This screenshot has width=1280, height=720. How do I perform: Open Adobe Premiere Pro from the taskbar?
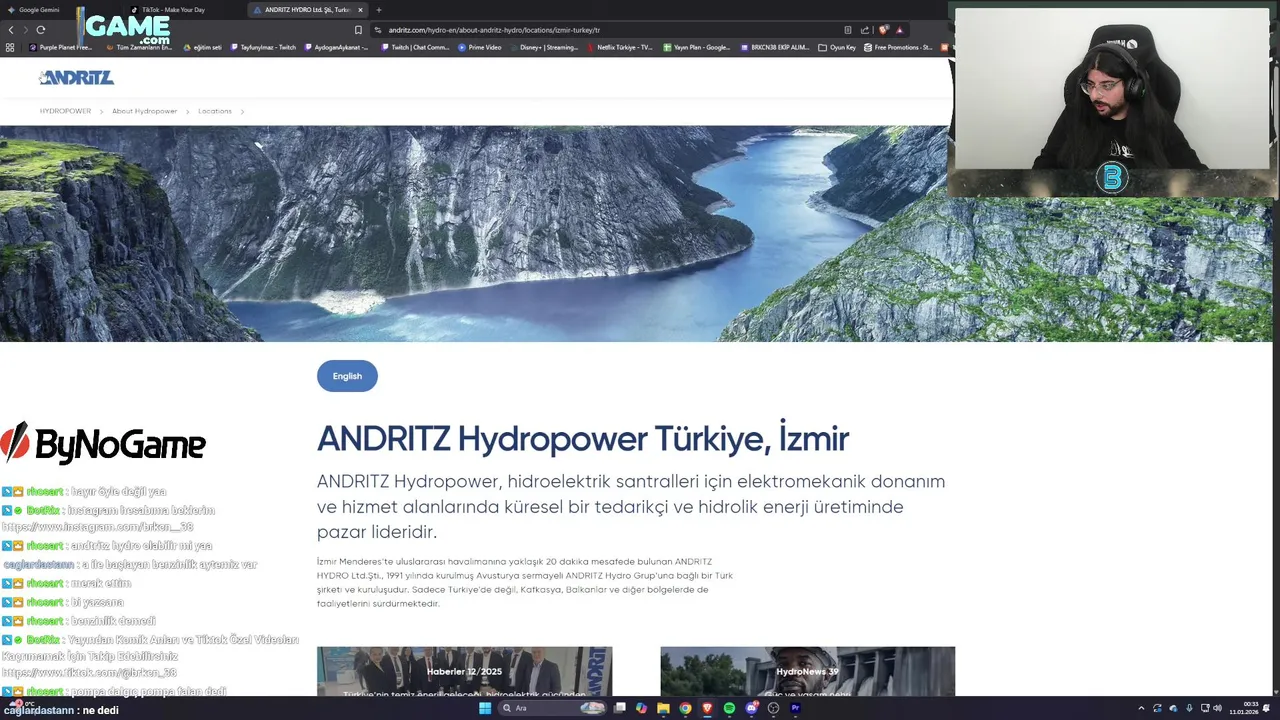coord(795,708)
